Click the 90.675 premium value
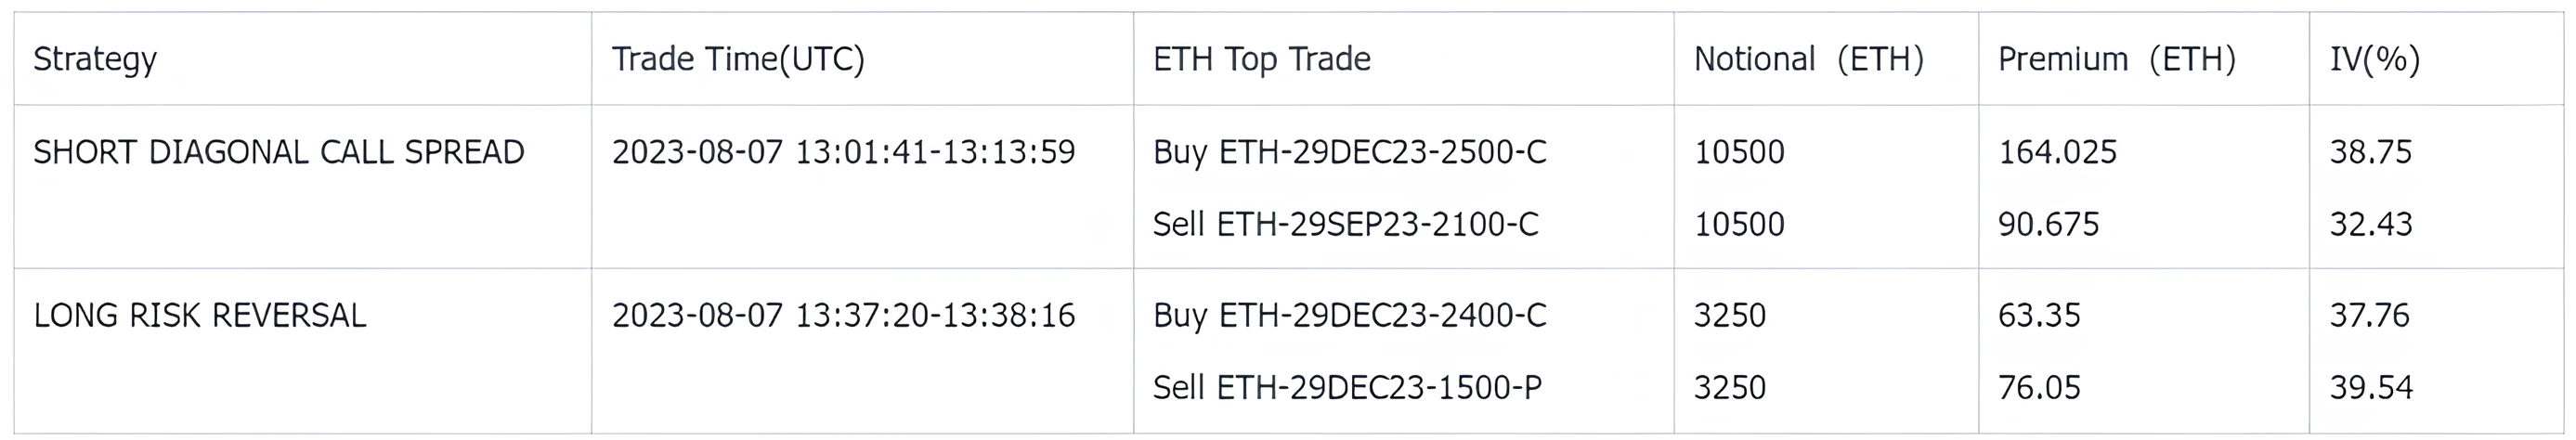 click(2048, 224)
